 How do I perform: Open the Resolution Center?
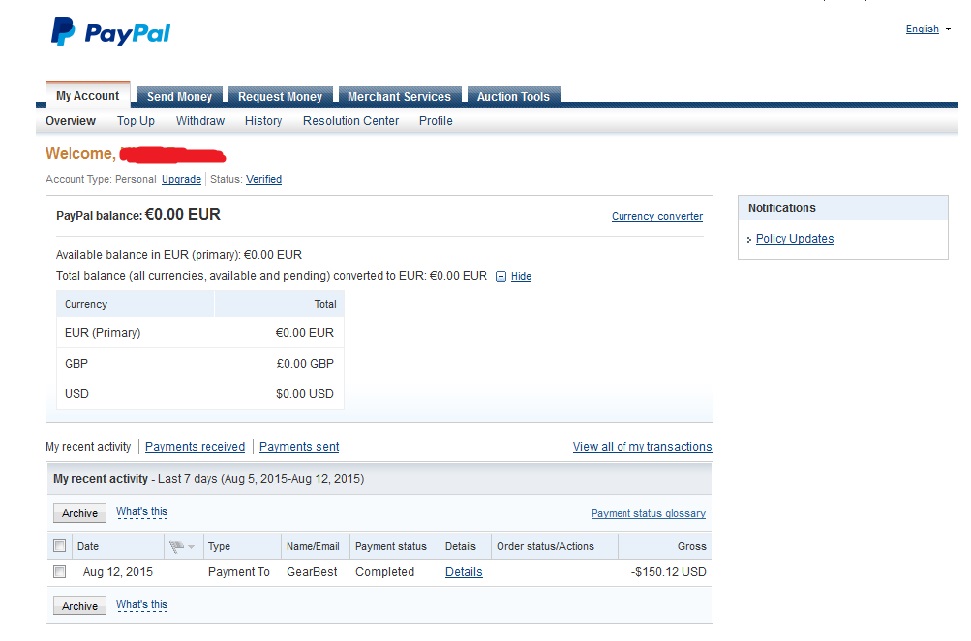[351, 121]
